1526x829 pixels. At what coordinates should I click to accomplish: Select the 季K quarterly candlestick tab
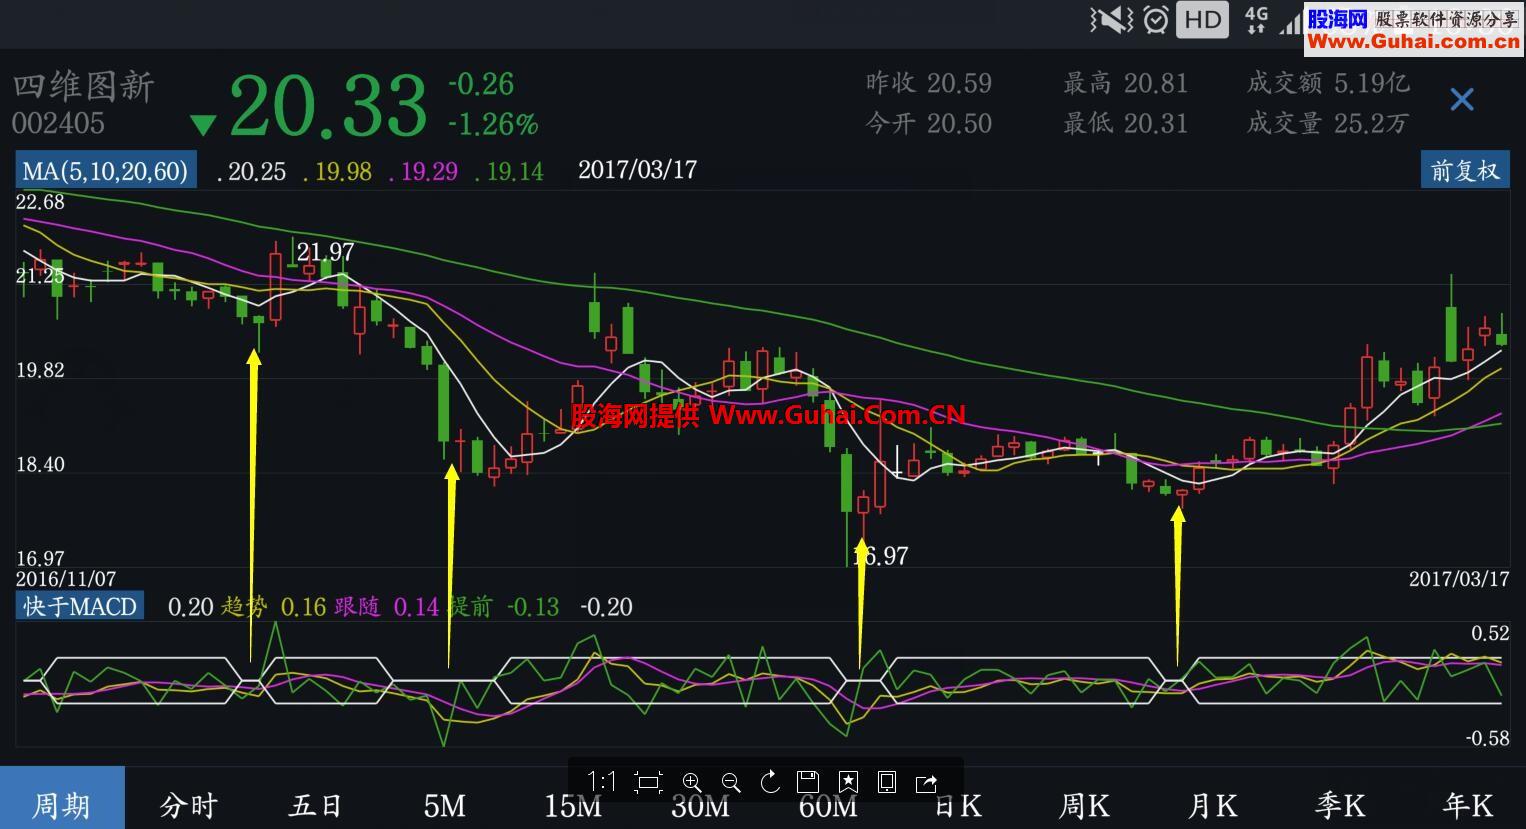(x=1340, y=805)
